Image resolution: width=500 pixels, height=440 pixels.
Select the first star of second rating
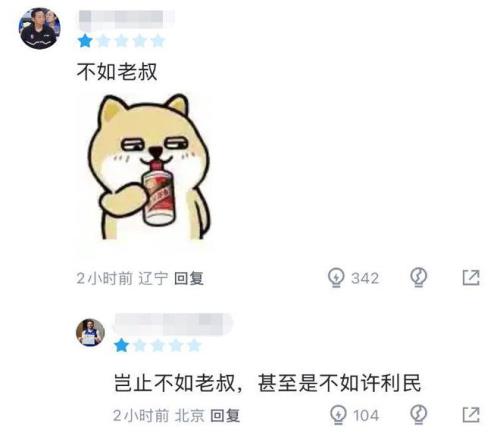point(121,345)
